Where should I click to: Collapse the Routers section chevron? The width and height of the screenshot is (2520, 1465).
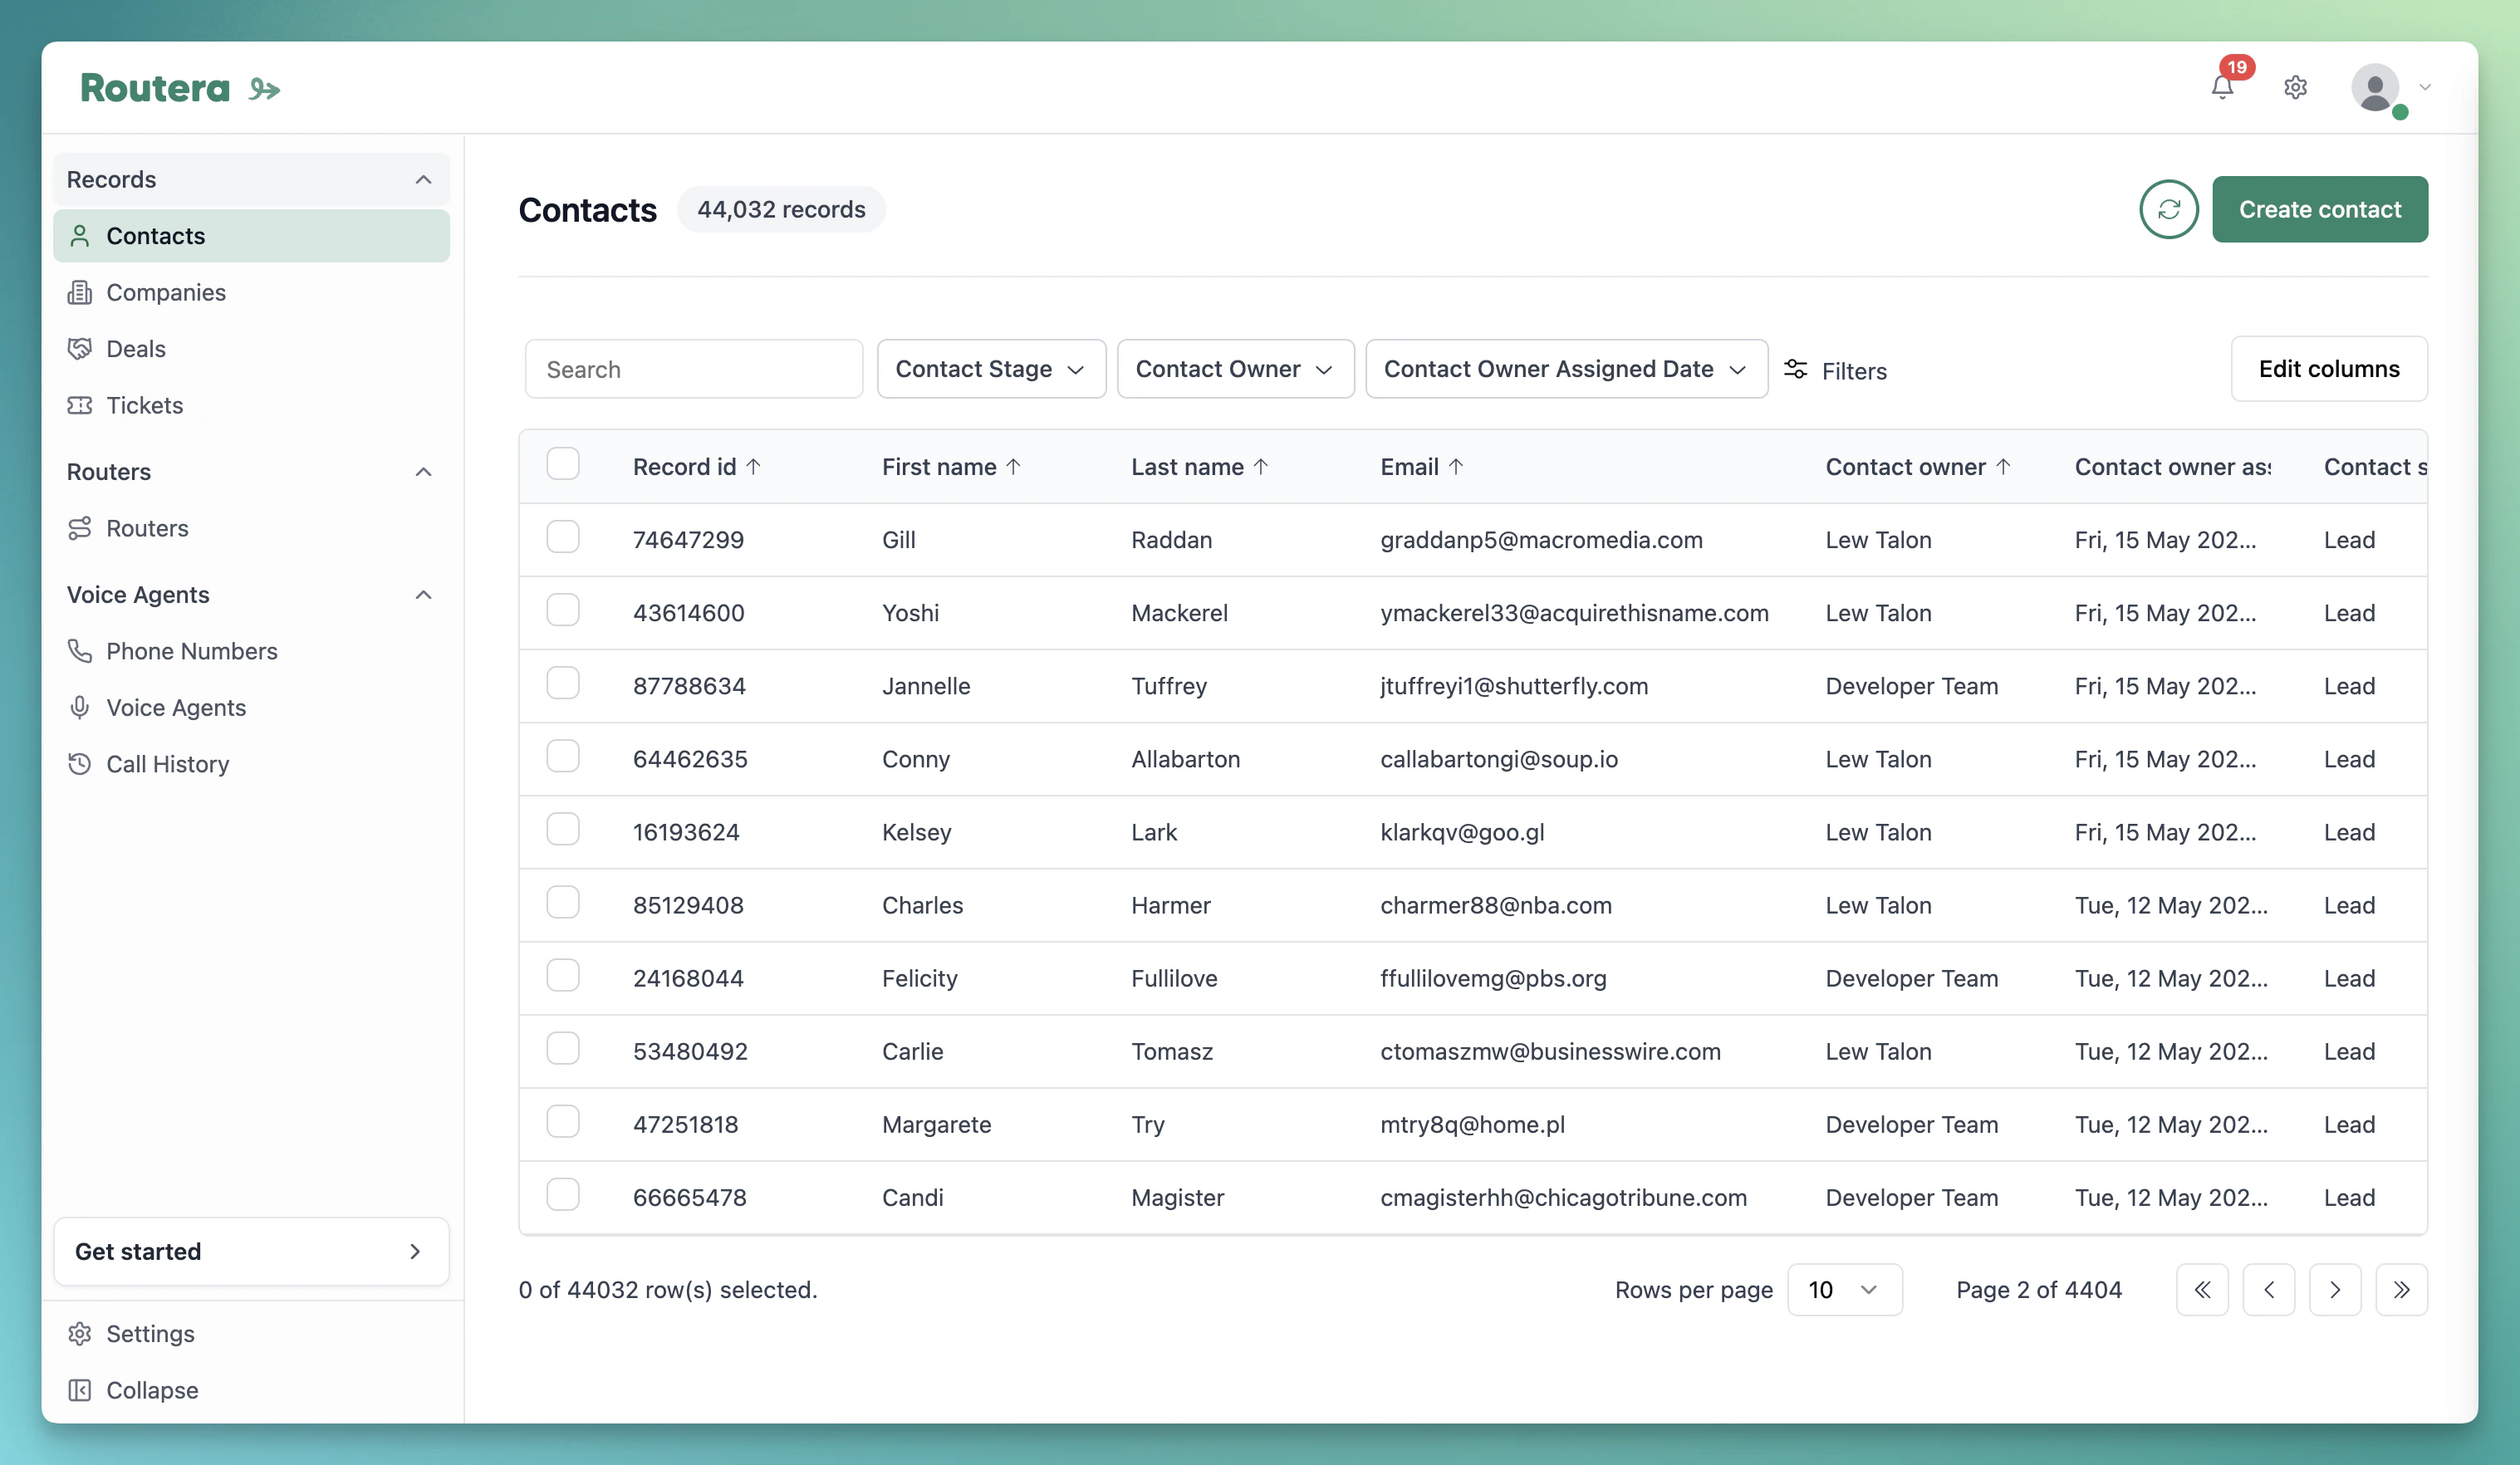(423, 472)
